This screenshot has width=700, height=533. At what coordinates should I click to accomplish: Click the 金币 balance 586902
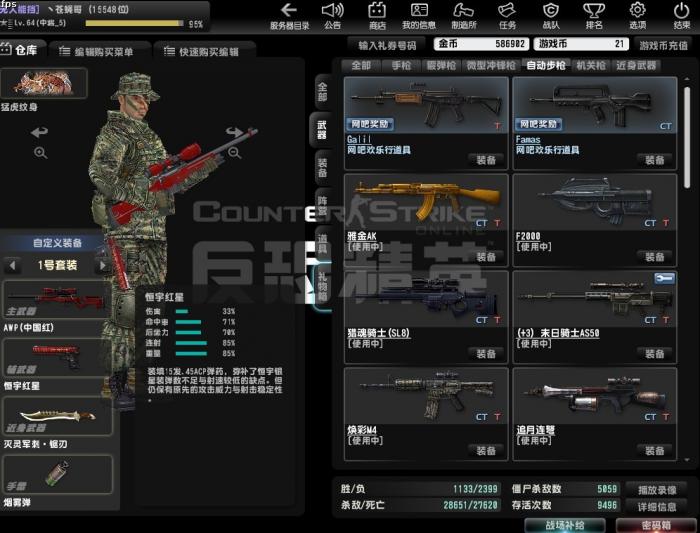481,44
